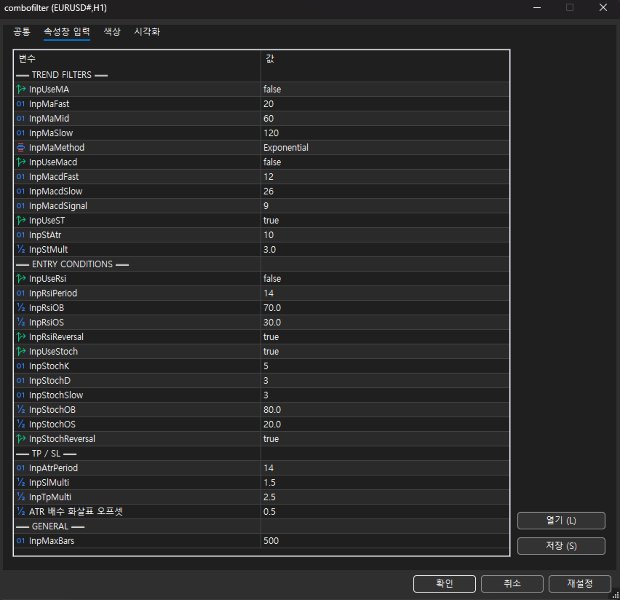
Task: Click the TP / SL section header
Action: [46, 454]
